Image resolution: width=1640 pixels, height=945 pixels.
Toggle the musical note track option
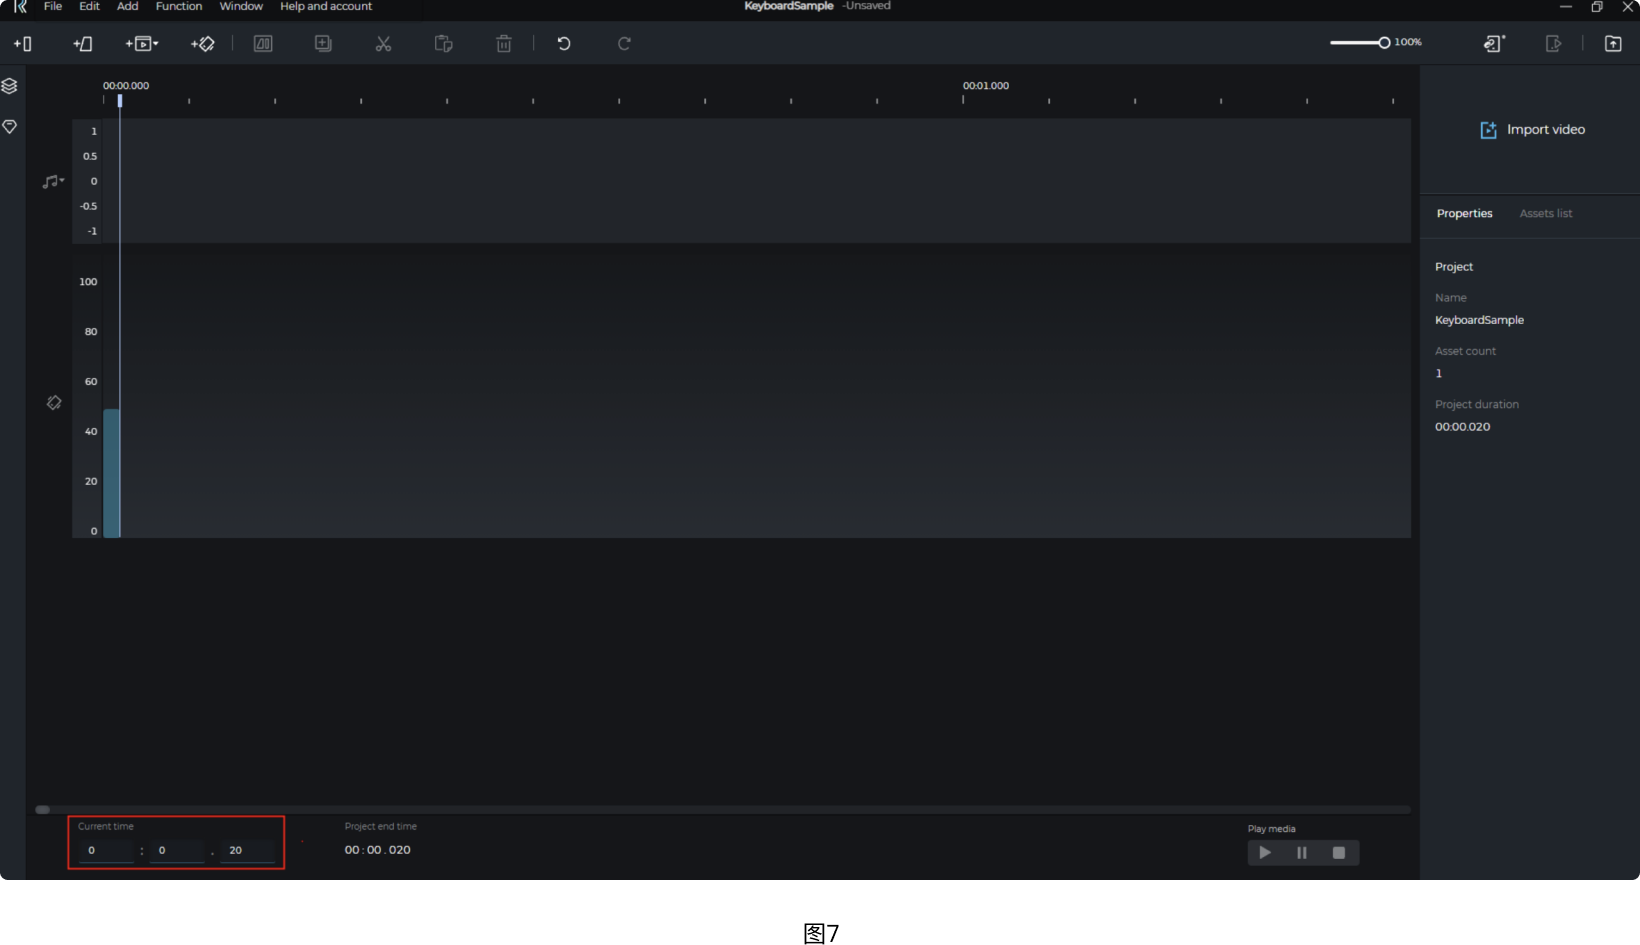point(49,181)
